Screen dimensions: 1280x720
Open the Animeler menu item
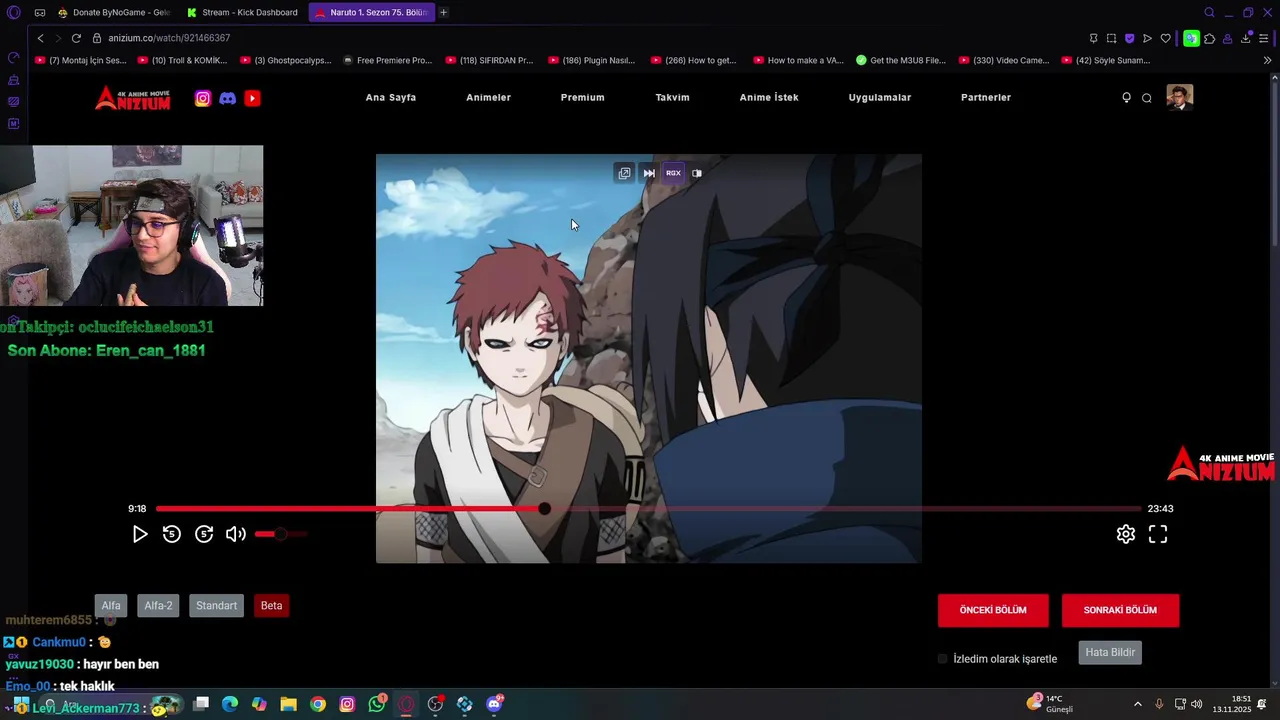coord(489,98)
